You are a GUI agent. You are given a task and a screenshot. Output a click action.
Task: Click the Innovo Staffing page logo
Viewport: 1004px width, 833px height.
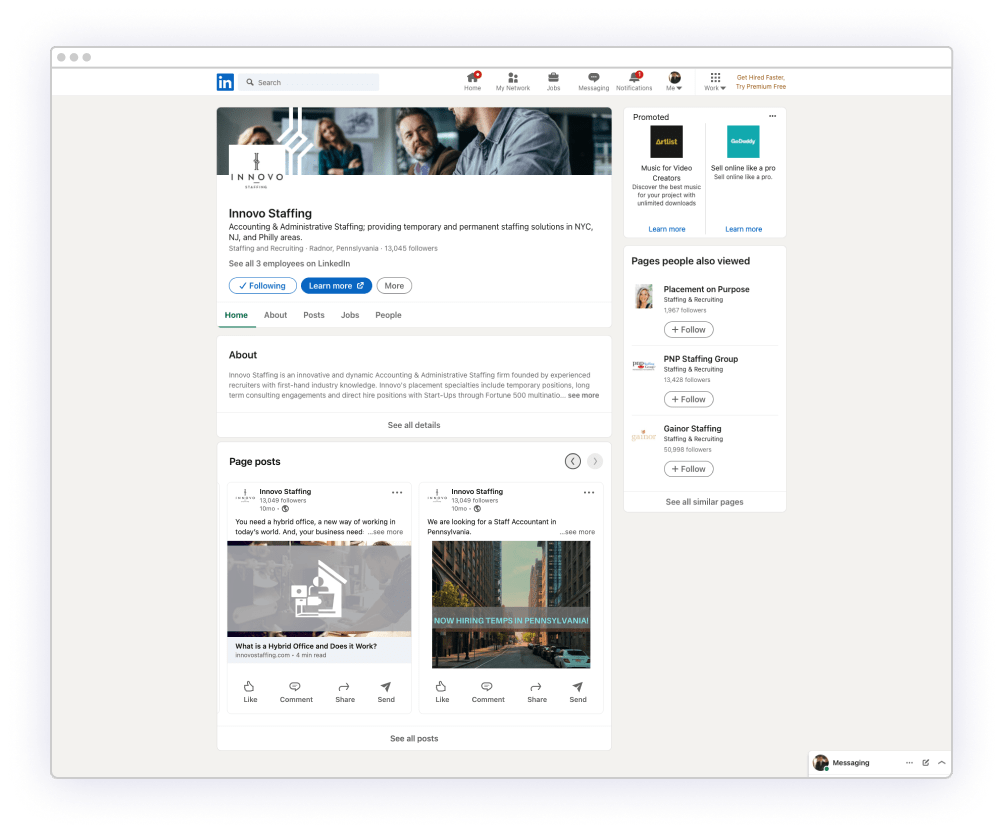[257, 170]
